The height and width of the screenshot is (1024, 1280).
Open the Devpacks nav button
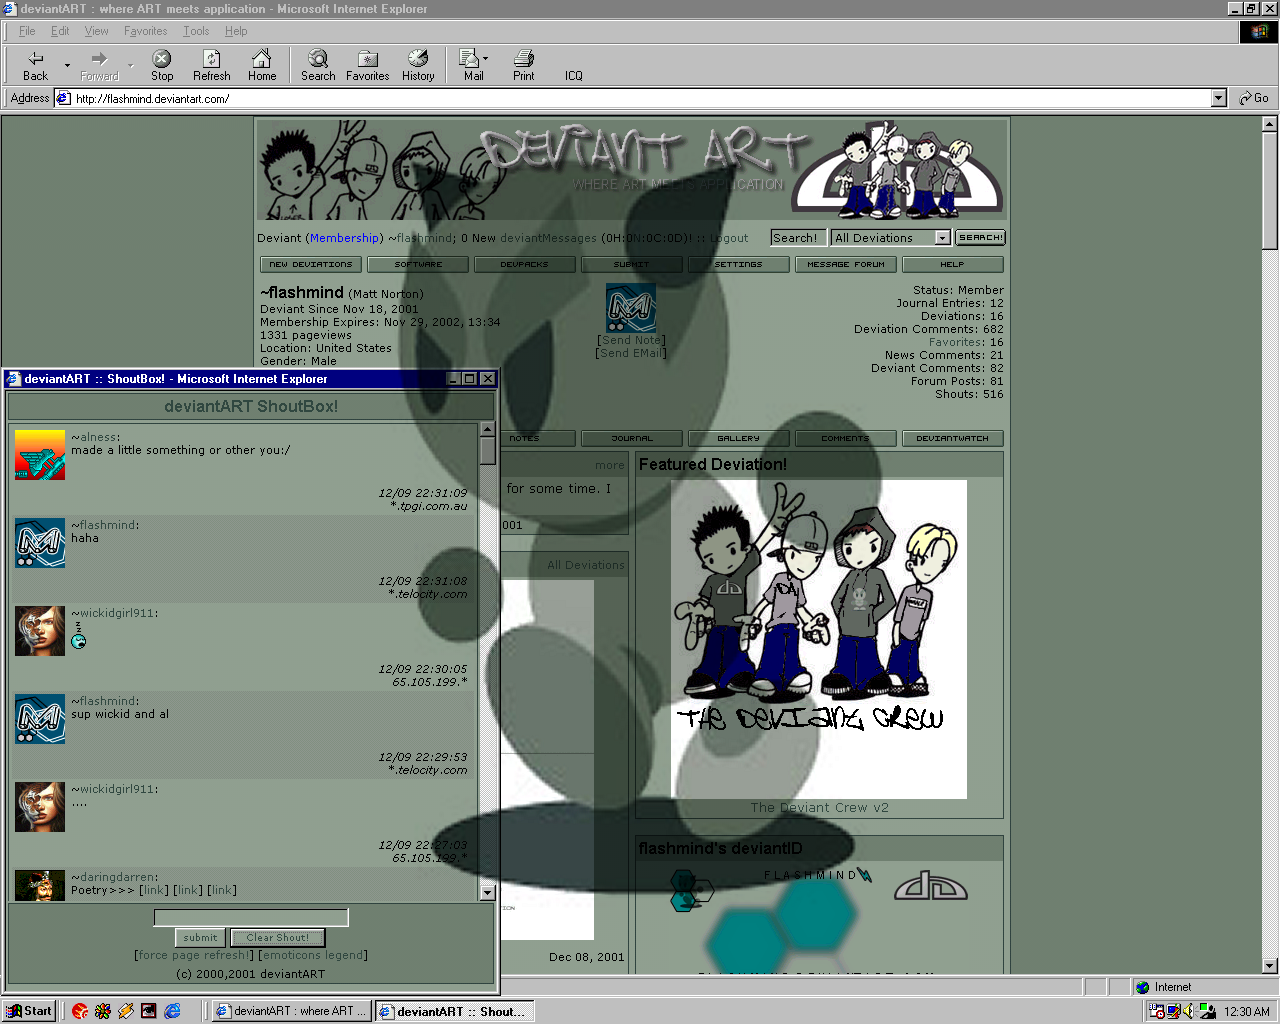pos(525,265)
